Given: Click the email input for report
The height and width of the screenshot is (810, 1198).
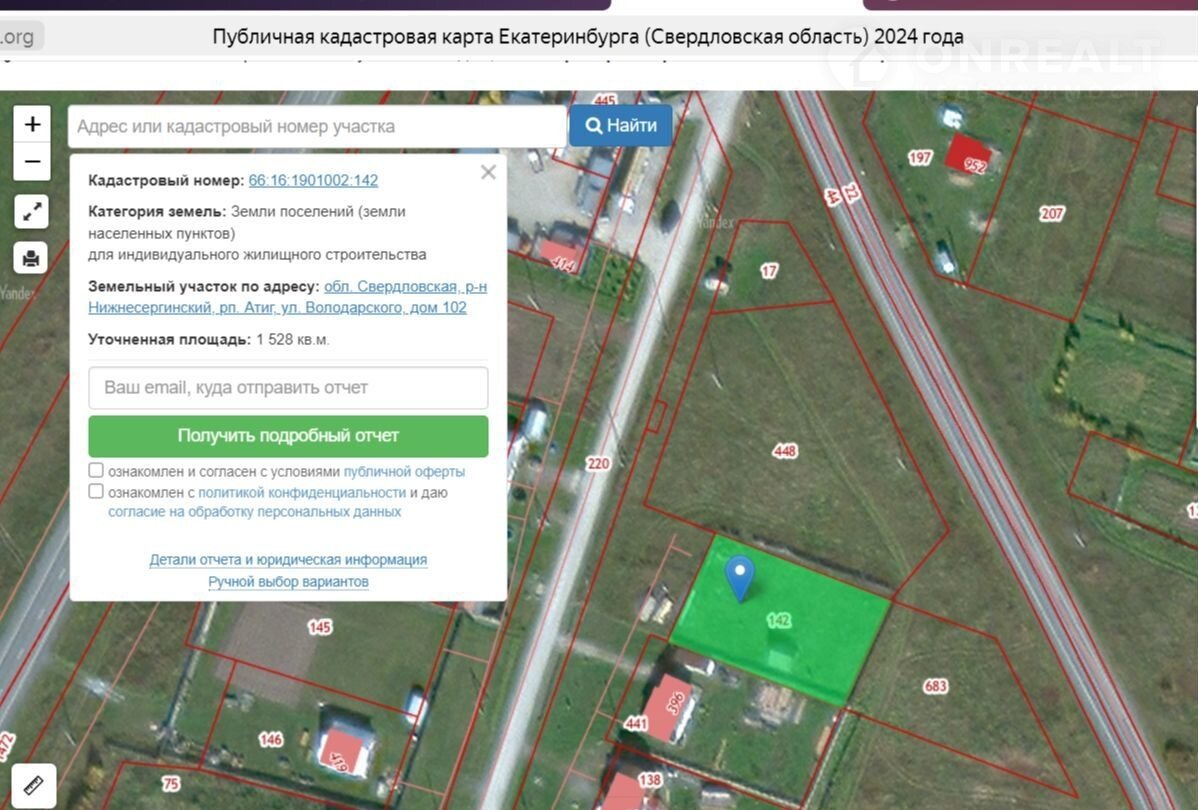Looking at the screenshot, I should 288,388.
